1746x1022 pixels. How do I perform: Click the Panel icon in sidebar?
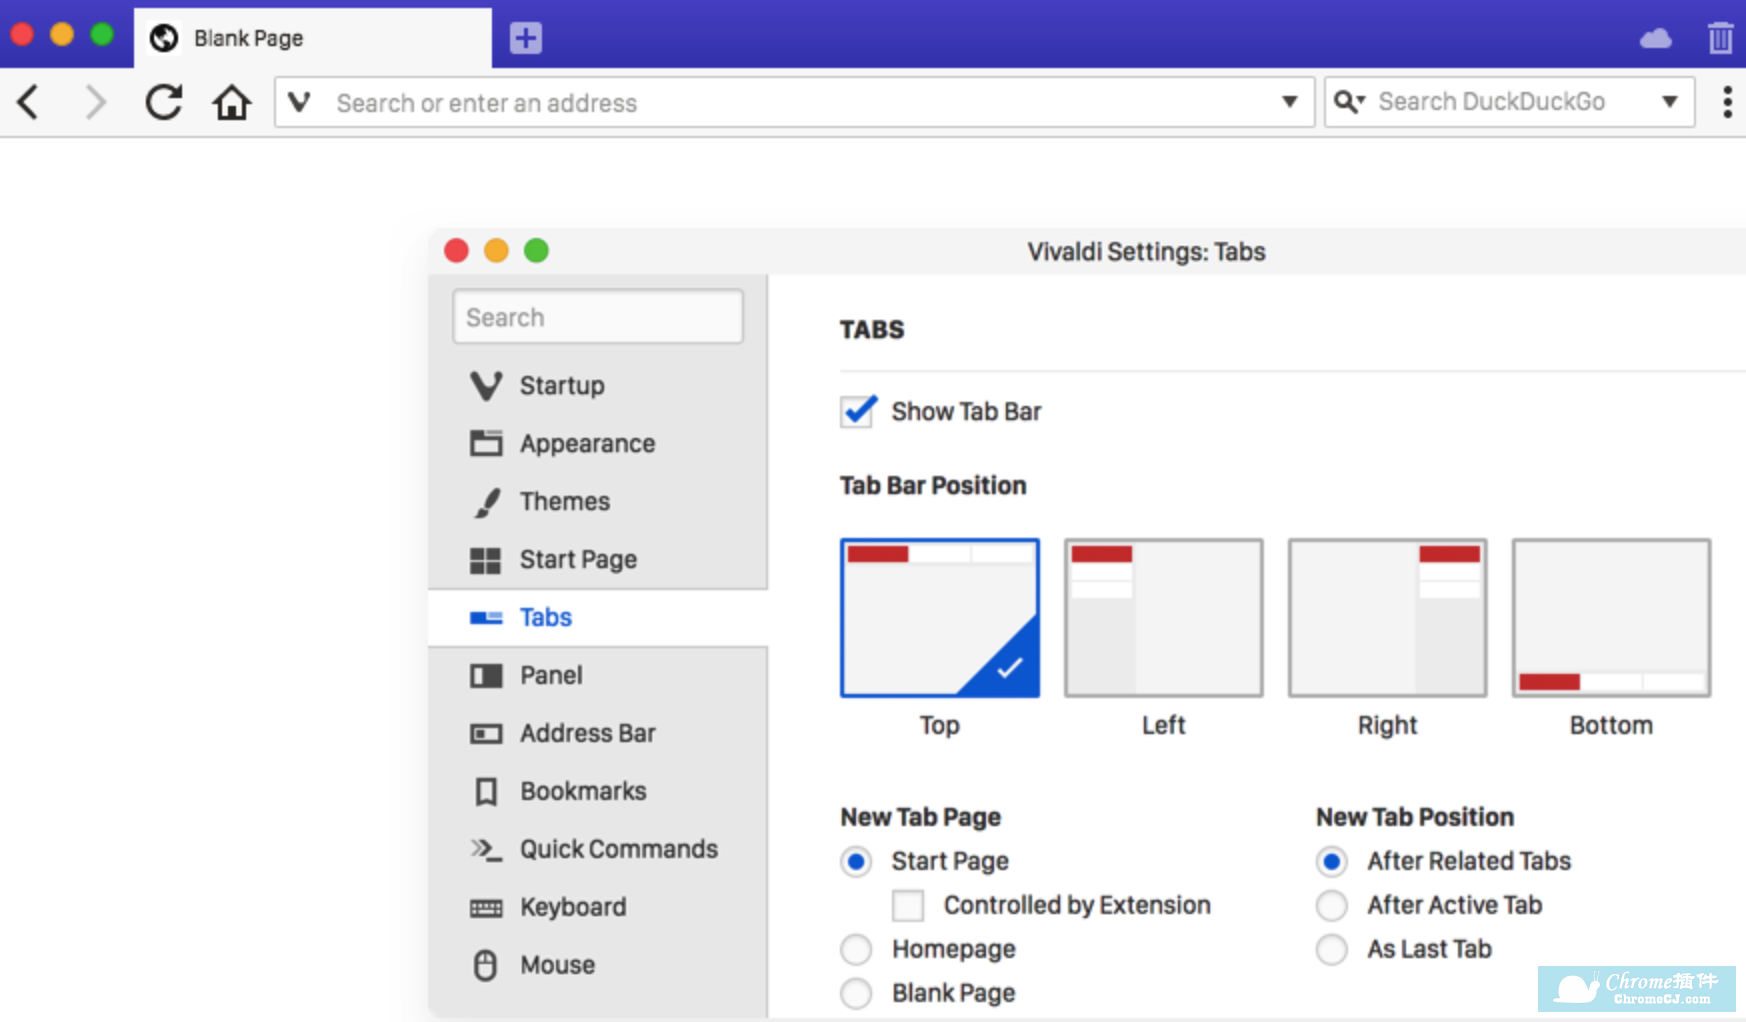(x=486, y=676)
